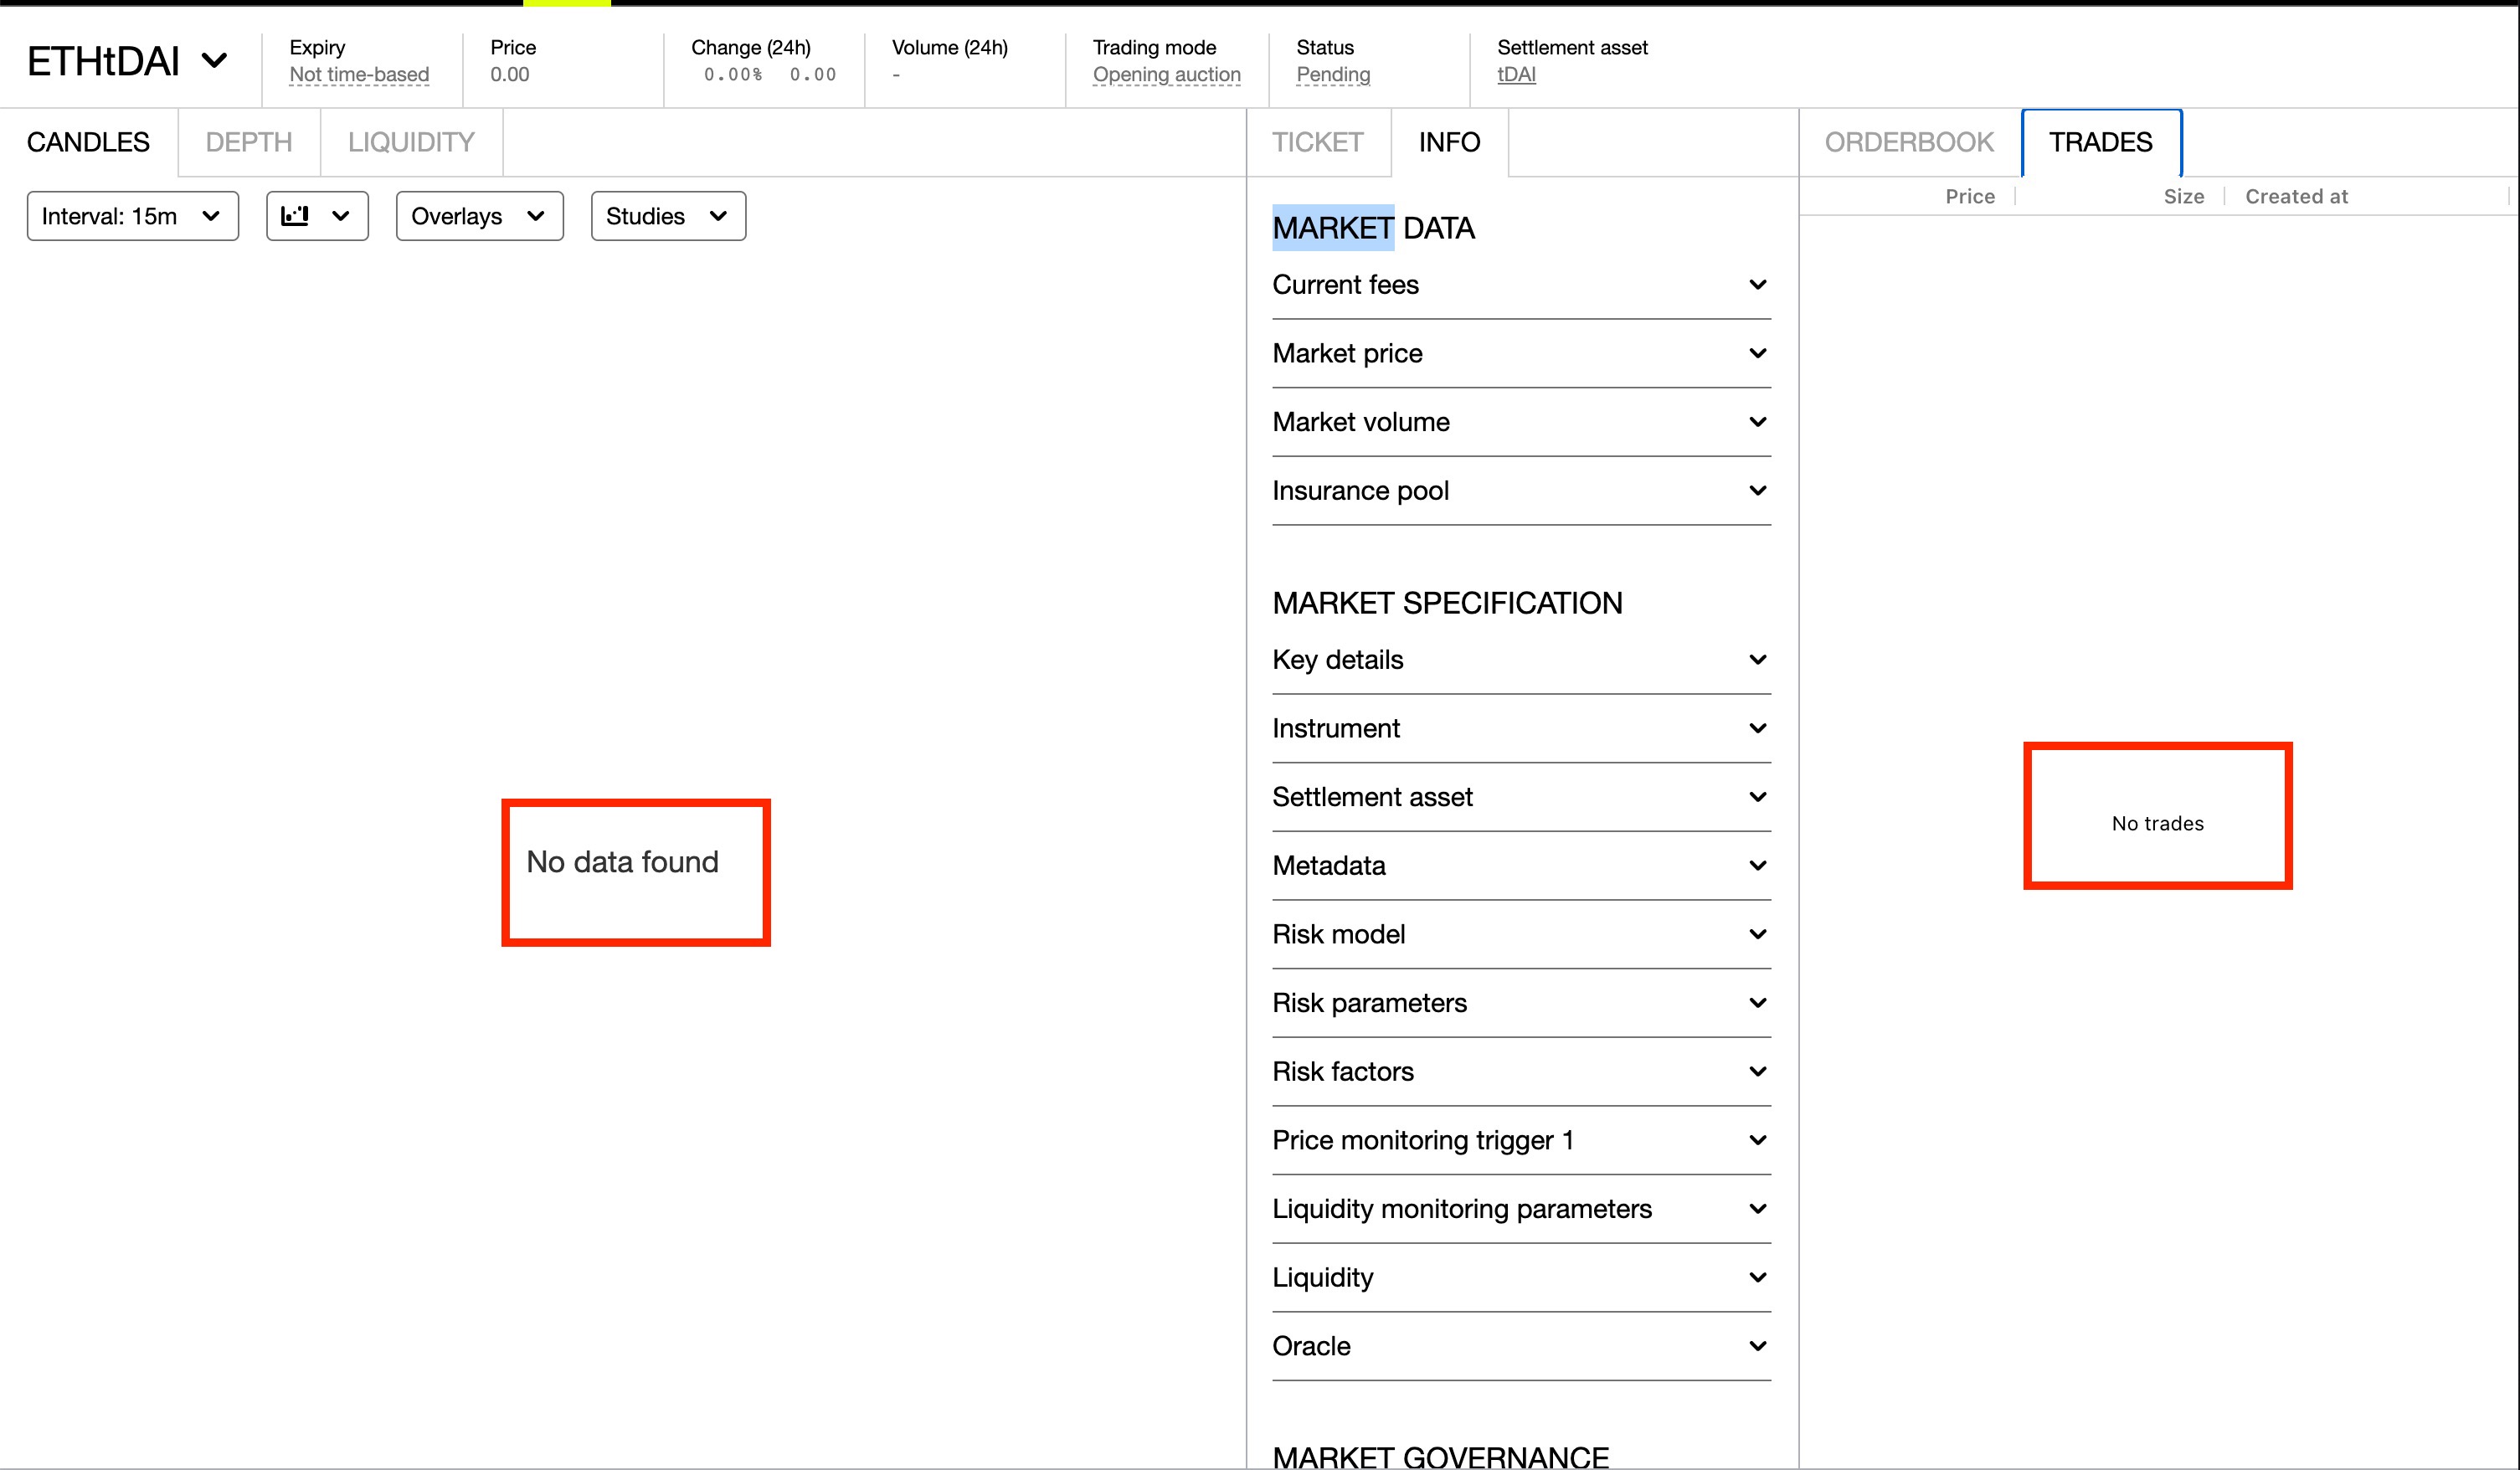
Task: Open the ETHtDAI market selector
Action: pyautogui.click(x=126, y=60)
